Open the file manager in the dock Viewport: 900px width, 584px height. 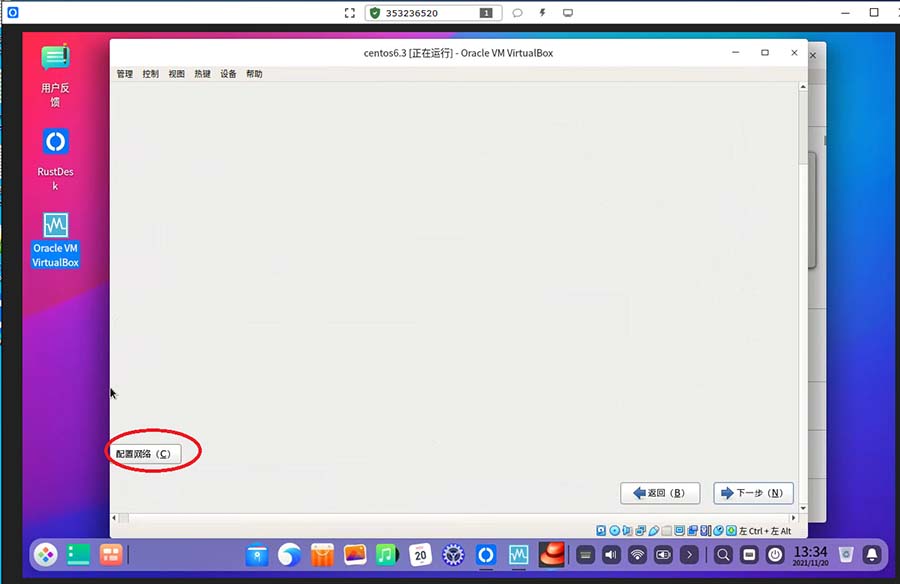(257, 555)
